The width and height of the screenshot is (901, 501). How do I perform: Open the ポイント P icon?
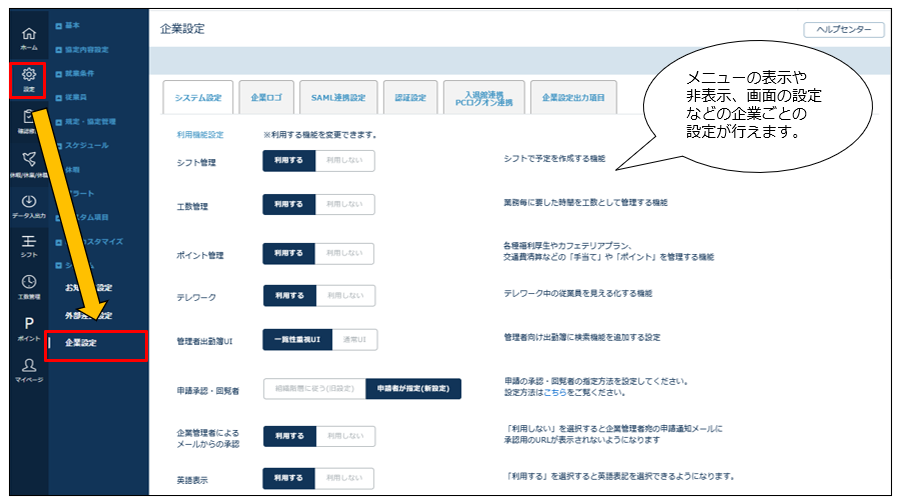(29, 327)
